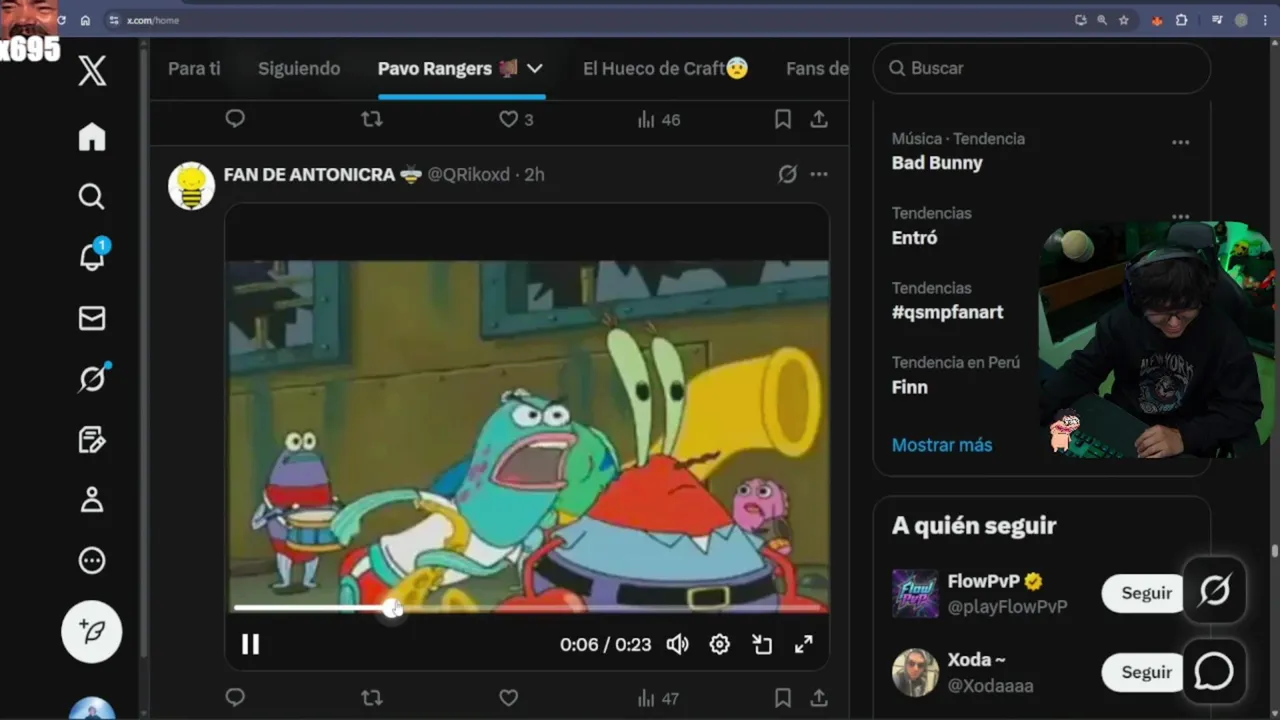
Task: Share the SpongeBob video post
Action: pyautogui.click(x=819, y=698)
